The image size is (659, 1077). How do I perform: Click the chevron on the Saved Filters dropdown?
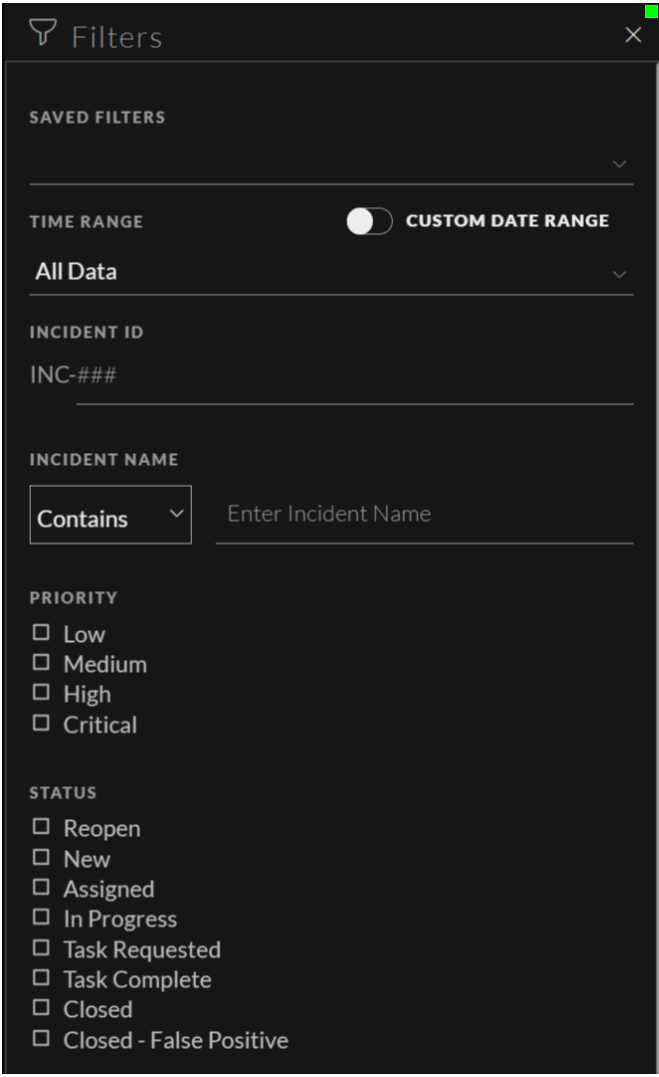(618, 163)
